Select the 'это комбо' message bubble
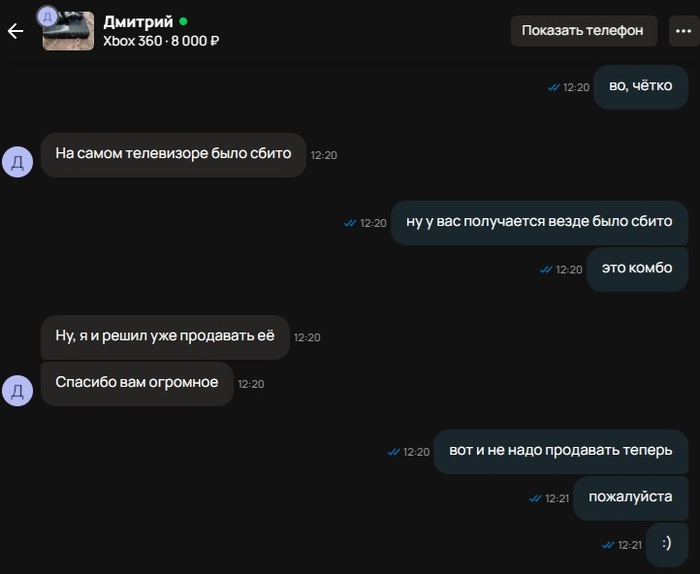This screenshot has height=574, width=700. pos(637,269)
